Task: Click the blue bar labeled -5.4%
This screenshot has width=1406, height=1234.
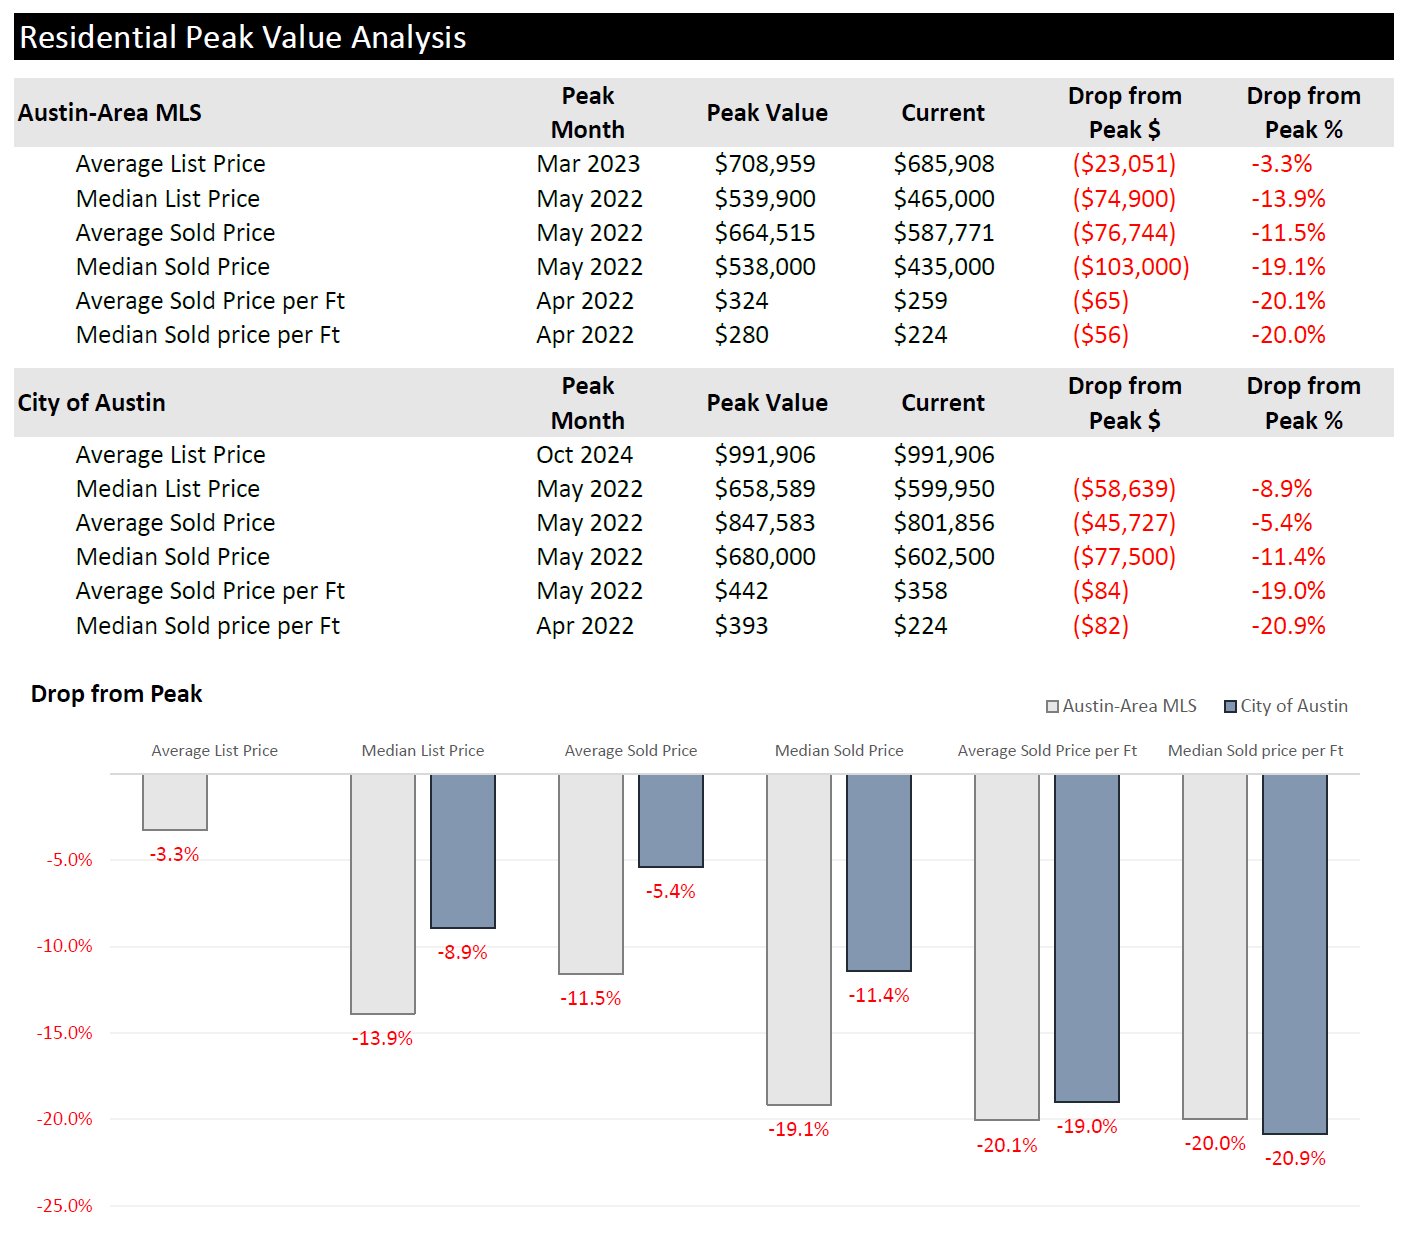Action: (671, 821)
